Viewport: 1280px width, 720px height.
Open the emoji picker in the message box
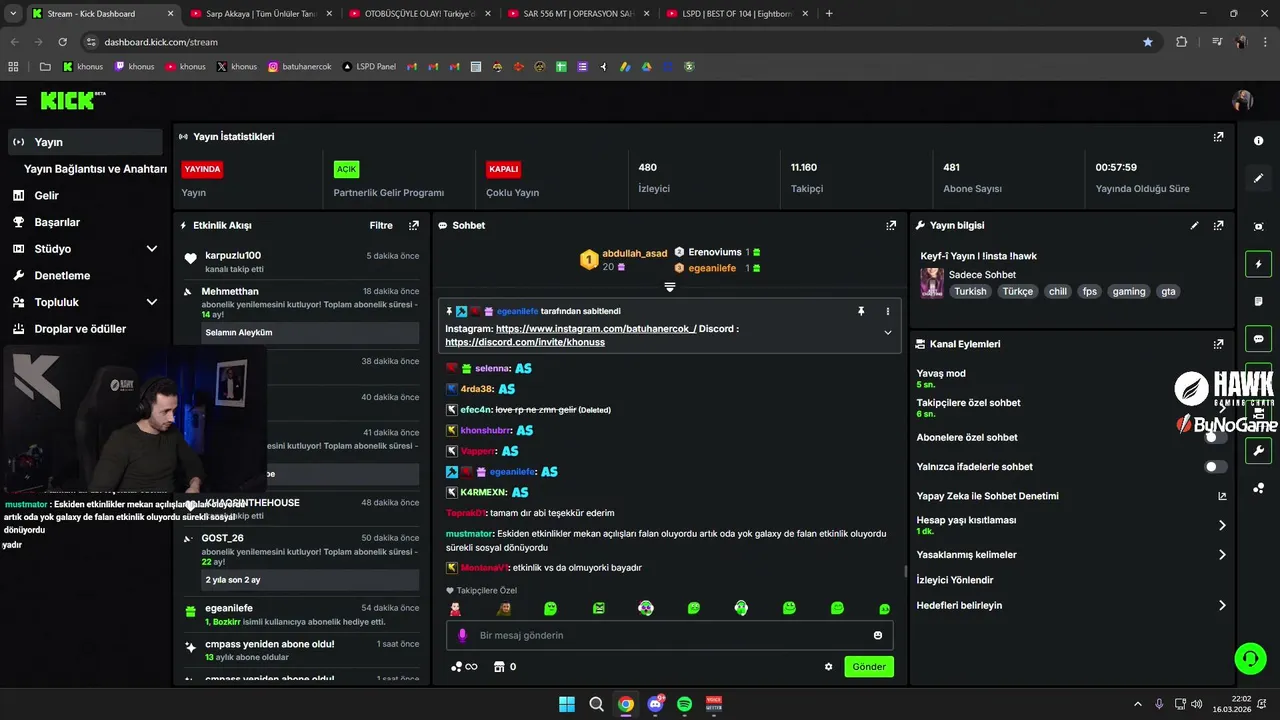click(x=878, y=635)
